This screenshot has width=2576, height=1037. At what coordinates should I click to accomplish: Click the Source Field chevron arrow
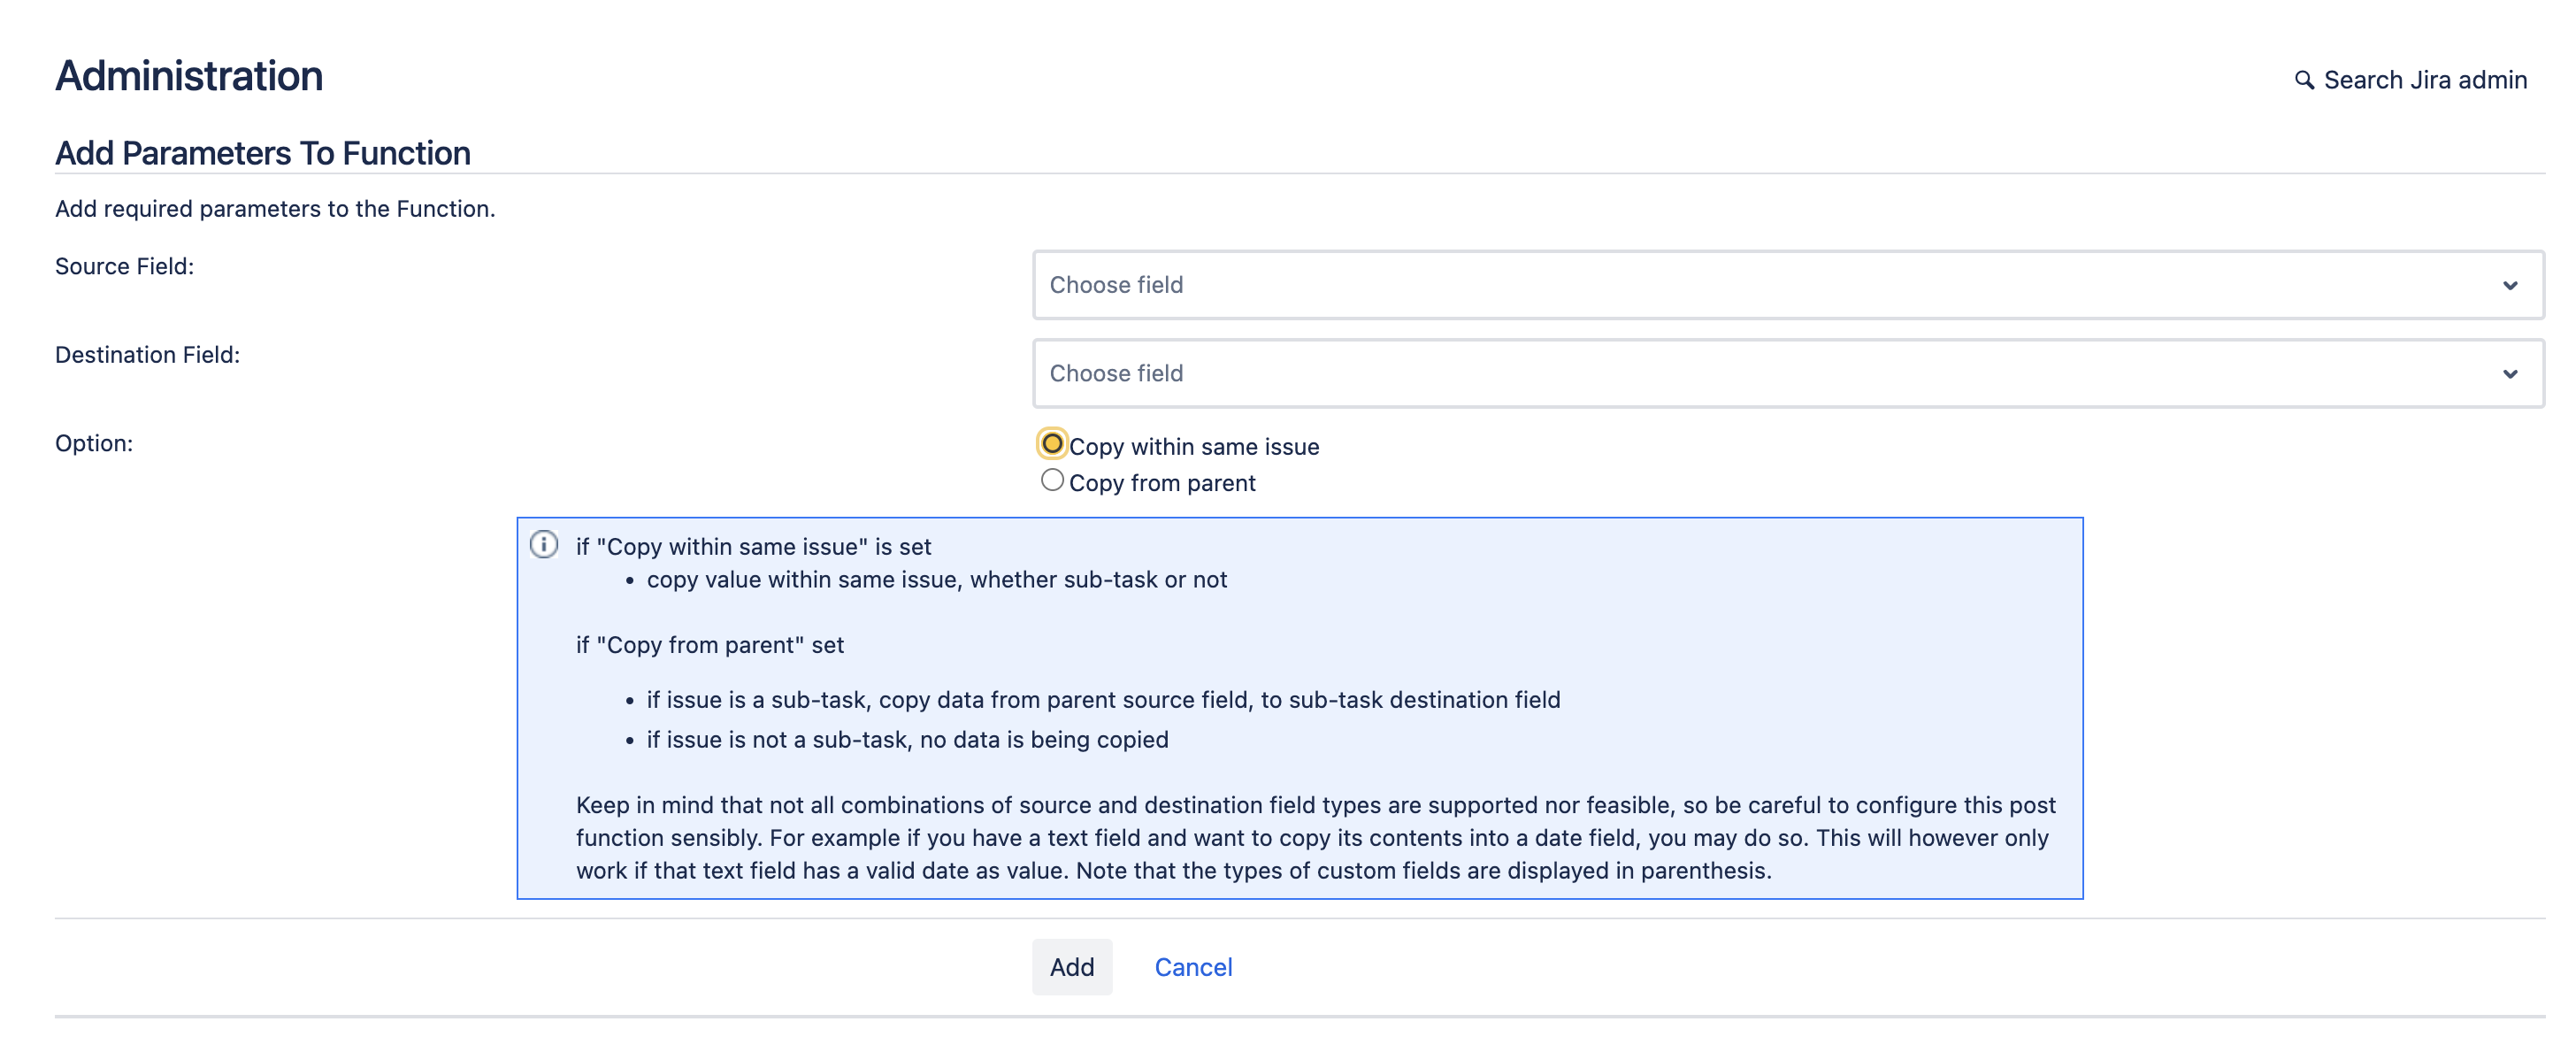coord(2509,286)
